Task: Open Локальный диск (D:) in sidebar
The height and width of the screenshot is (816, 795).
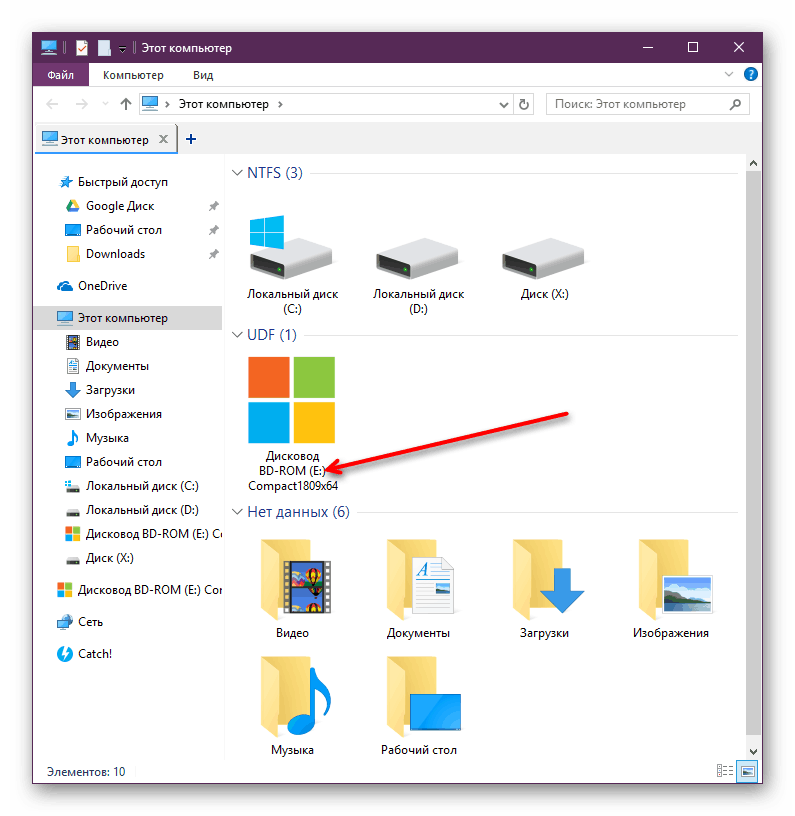Action: 132,509
